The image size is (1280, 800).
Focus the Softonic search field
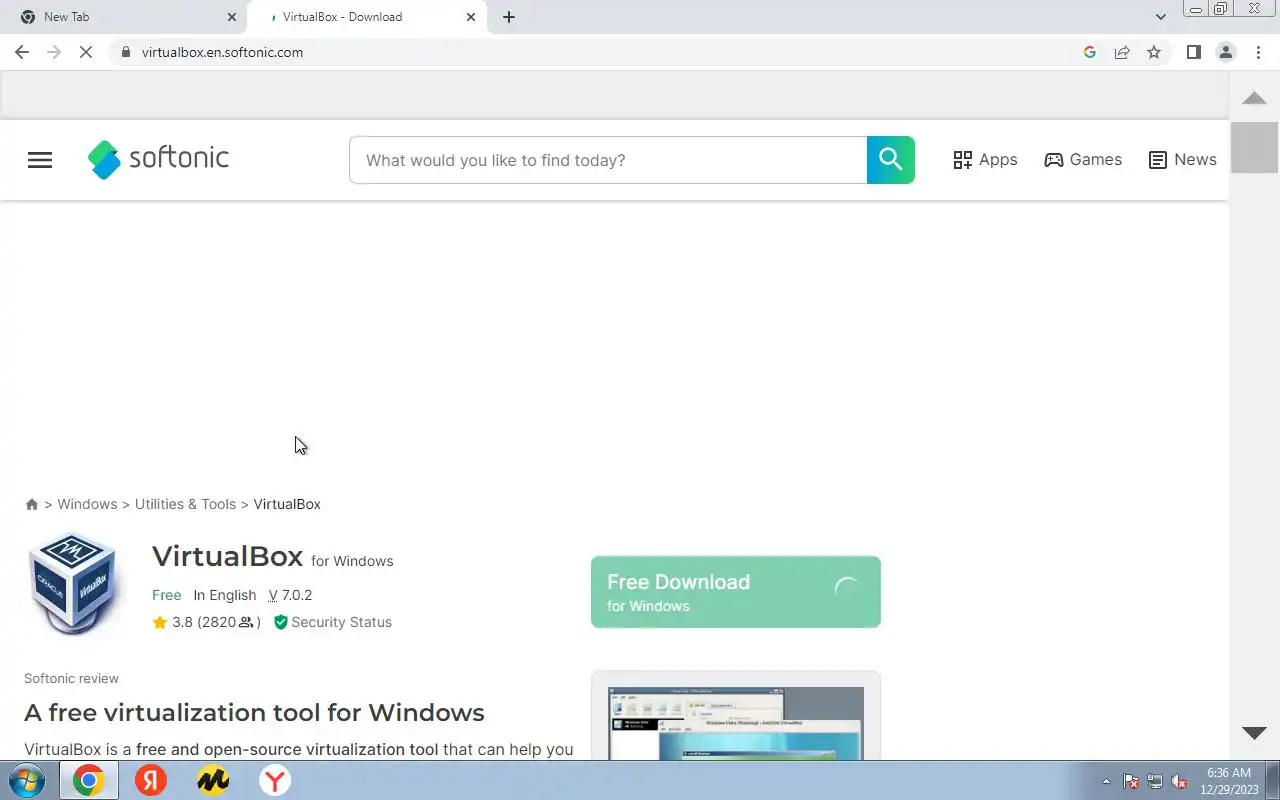[x=608, y=160]
